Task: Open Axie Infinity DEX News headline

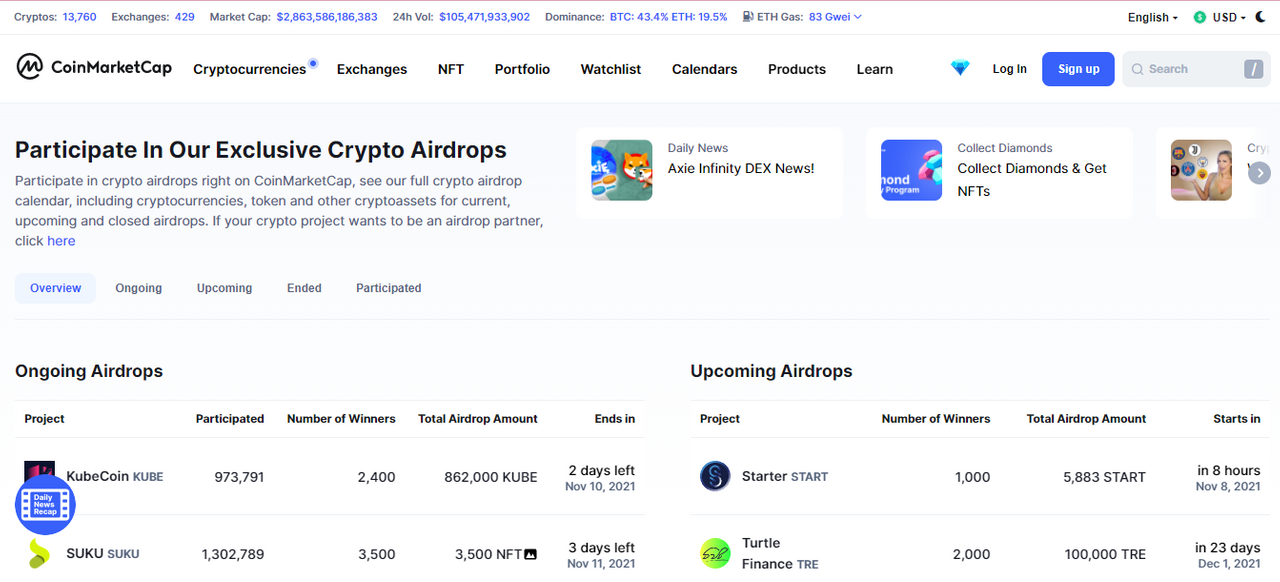Action: point(741,168)
